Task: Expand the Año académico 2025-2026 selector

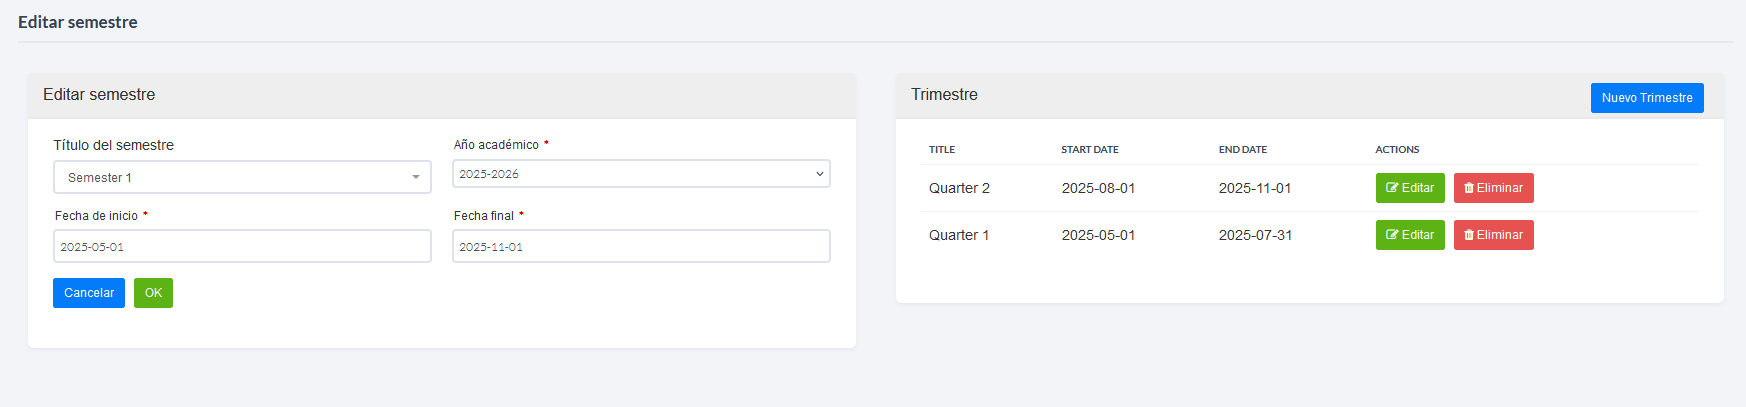Action: [x=641, y=174]
